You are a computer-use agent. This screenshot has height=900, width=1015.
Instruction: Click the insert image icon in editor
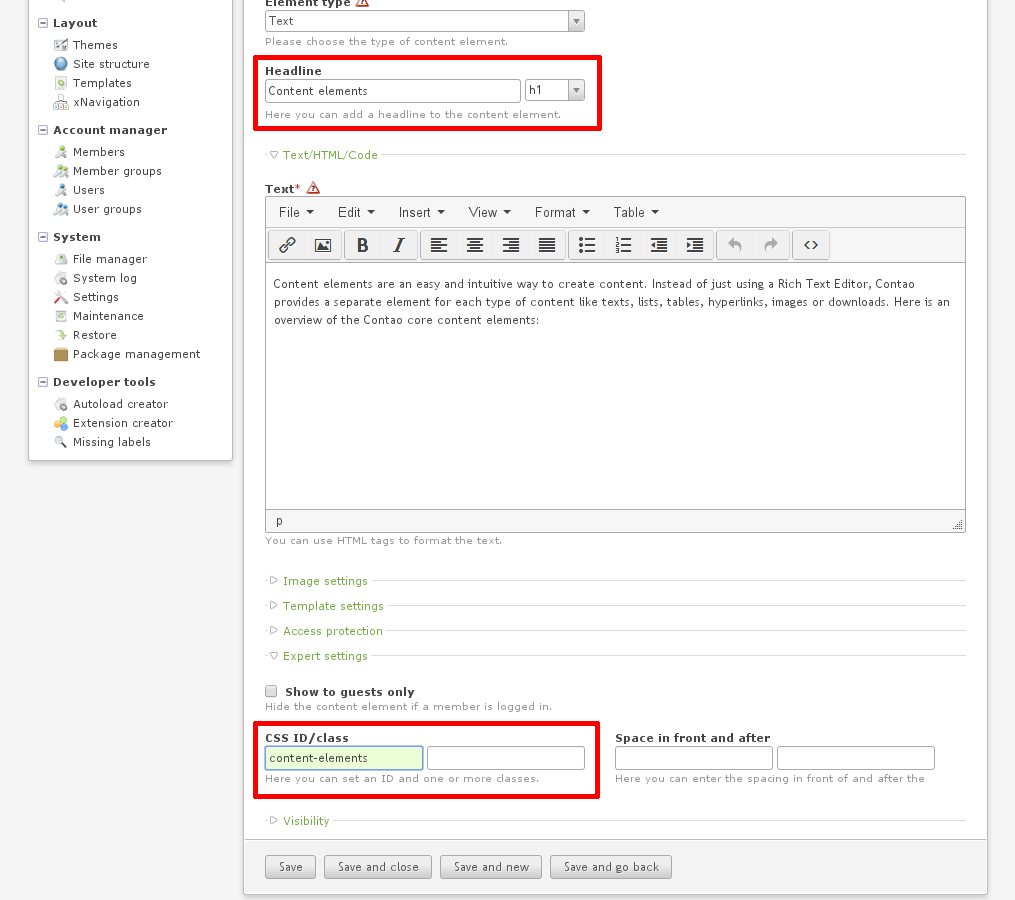[323, 245]
